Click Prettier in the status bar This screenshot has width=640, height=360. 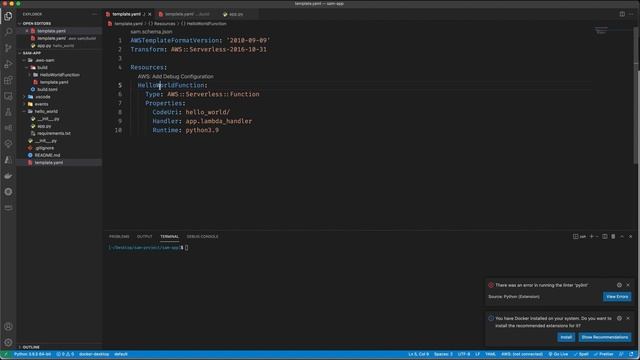(604, 354)
